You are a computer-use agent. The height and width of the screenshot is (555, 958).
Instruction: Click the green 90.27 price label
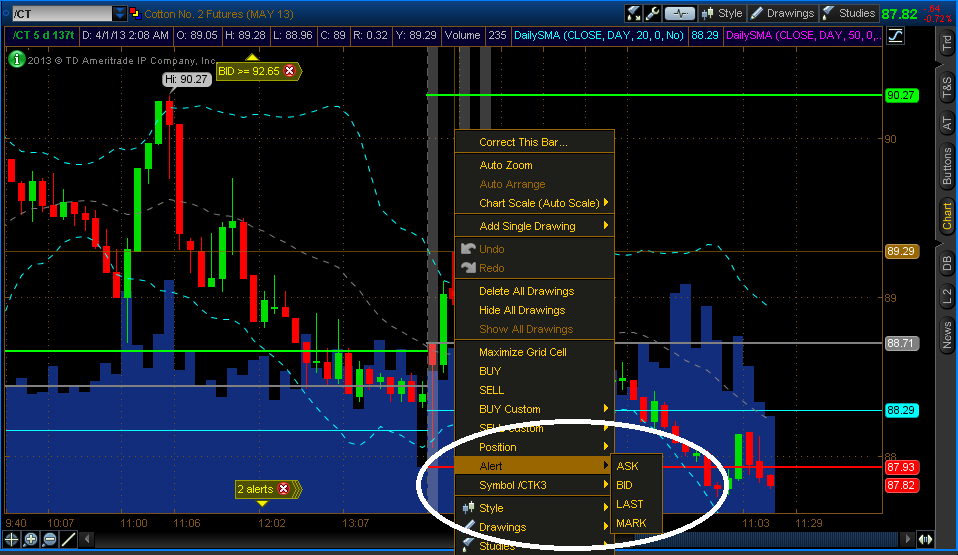tap(901, 95)
